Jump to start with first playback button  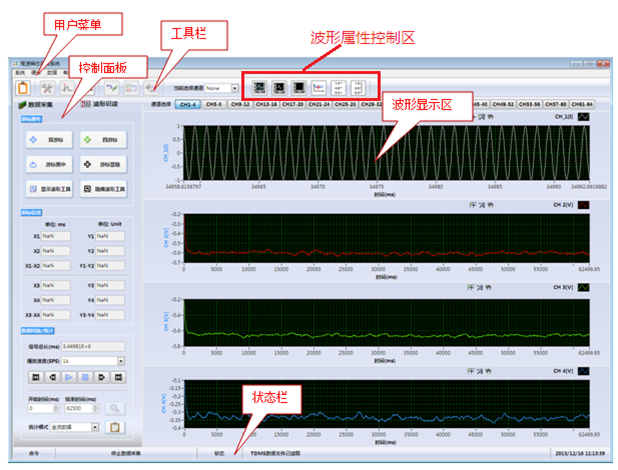(x=36, y=377)
